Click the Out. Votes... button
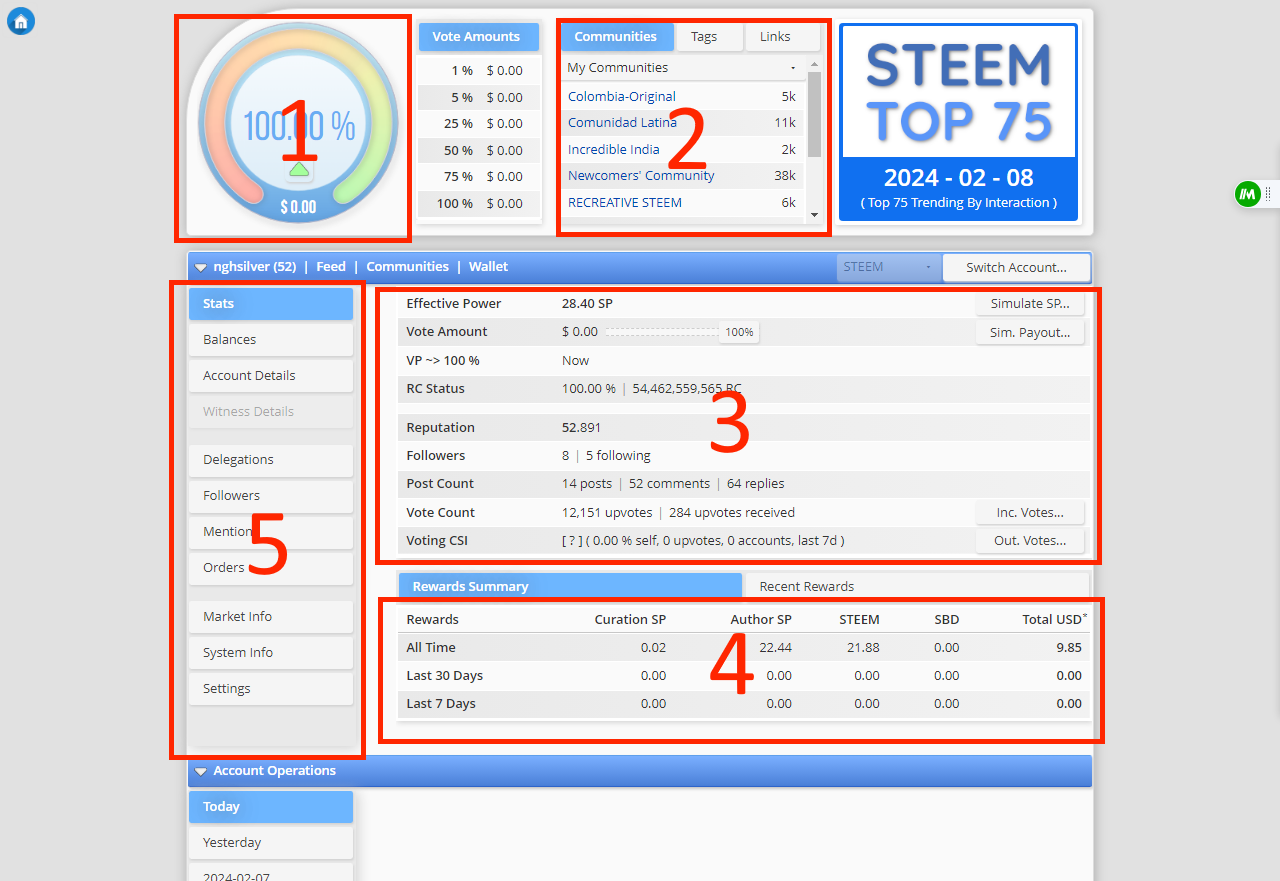 [x=1030, y=541]
